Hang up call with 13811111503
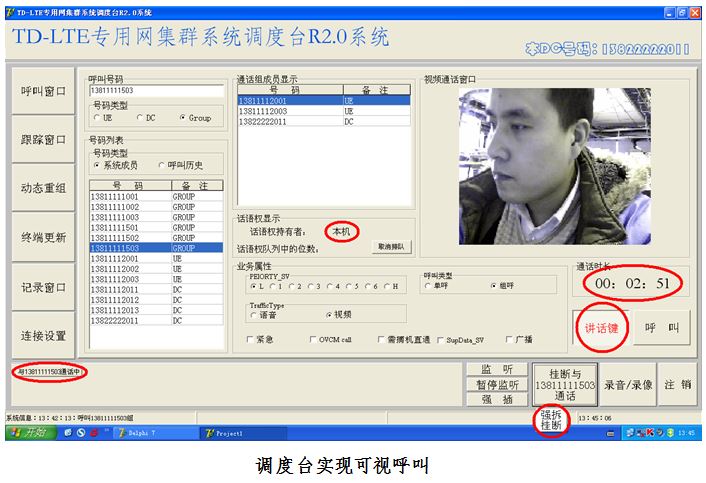The image size is (706, 483). (x=565, y=384)
